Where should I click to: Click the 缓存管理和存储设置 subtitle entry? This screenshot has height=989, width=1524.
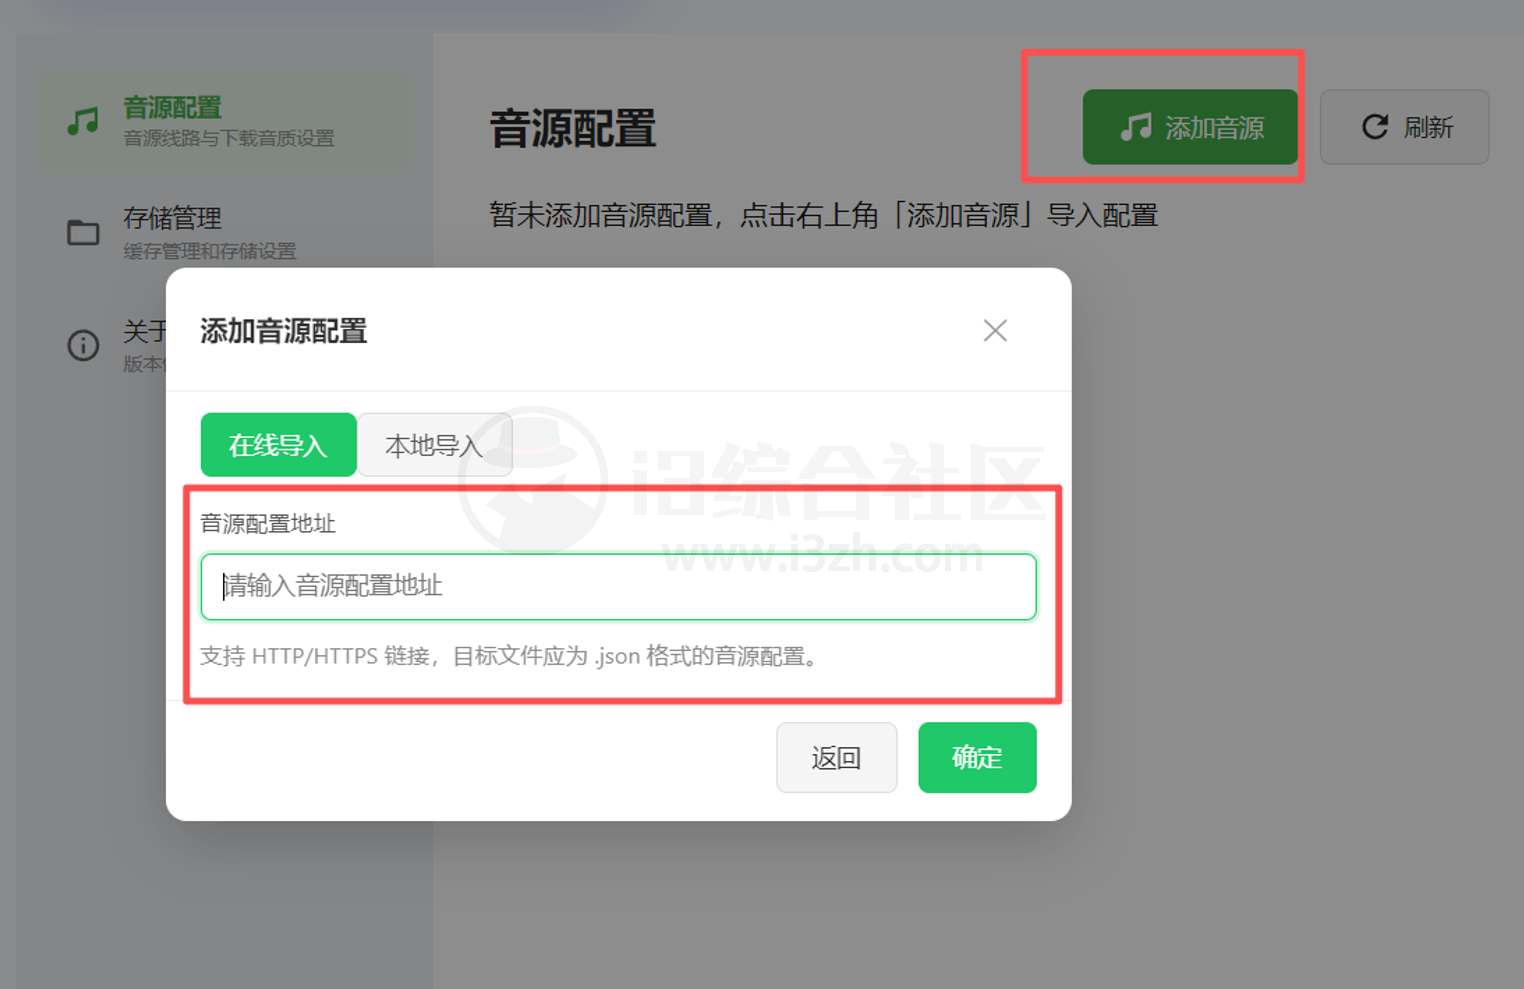[x=208, y=252]
